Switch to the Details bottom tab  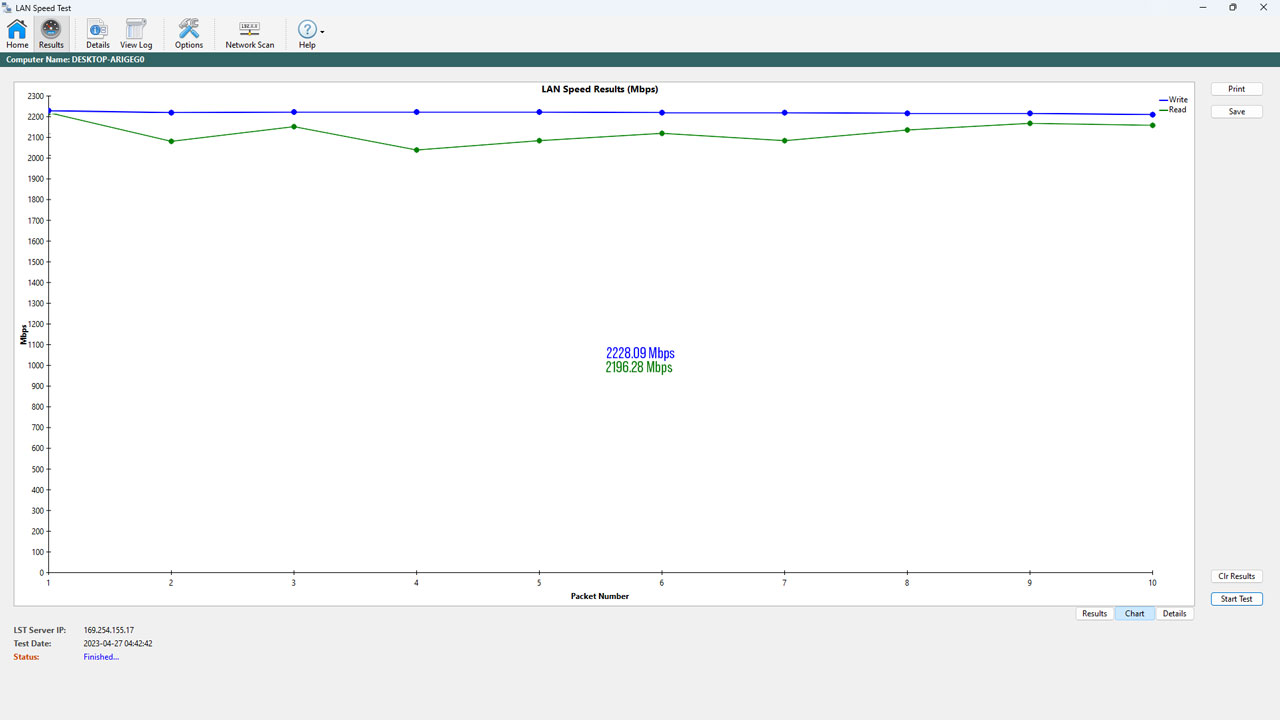point(1175,613)
